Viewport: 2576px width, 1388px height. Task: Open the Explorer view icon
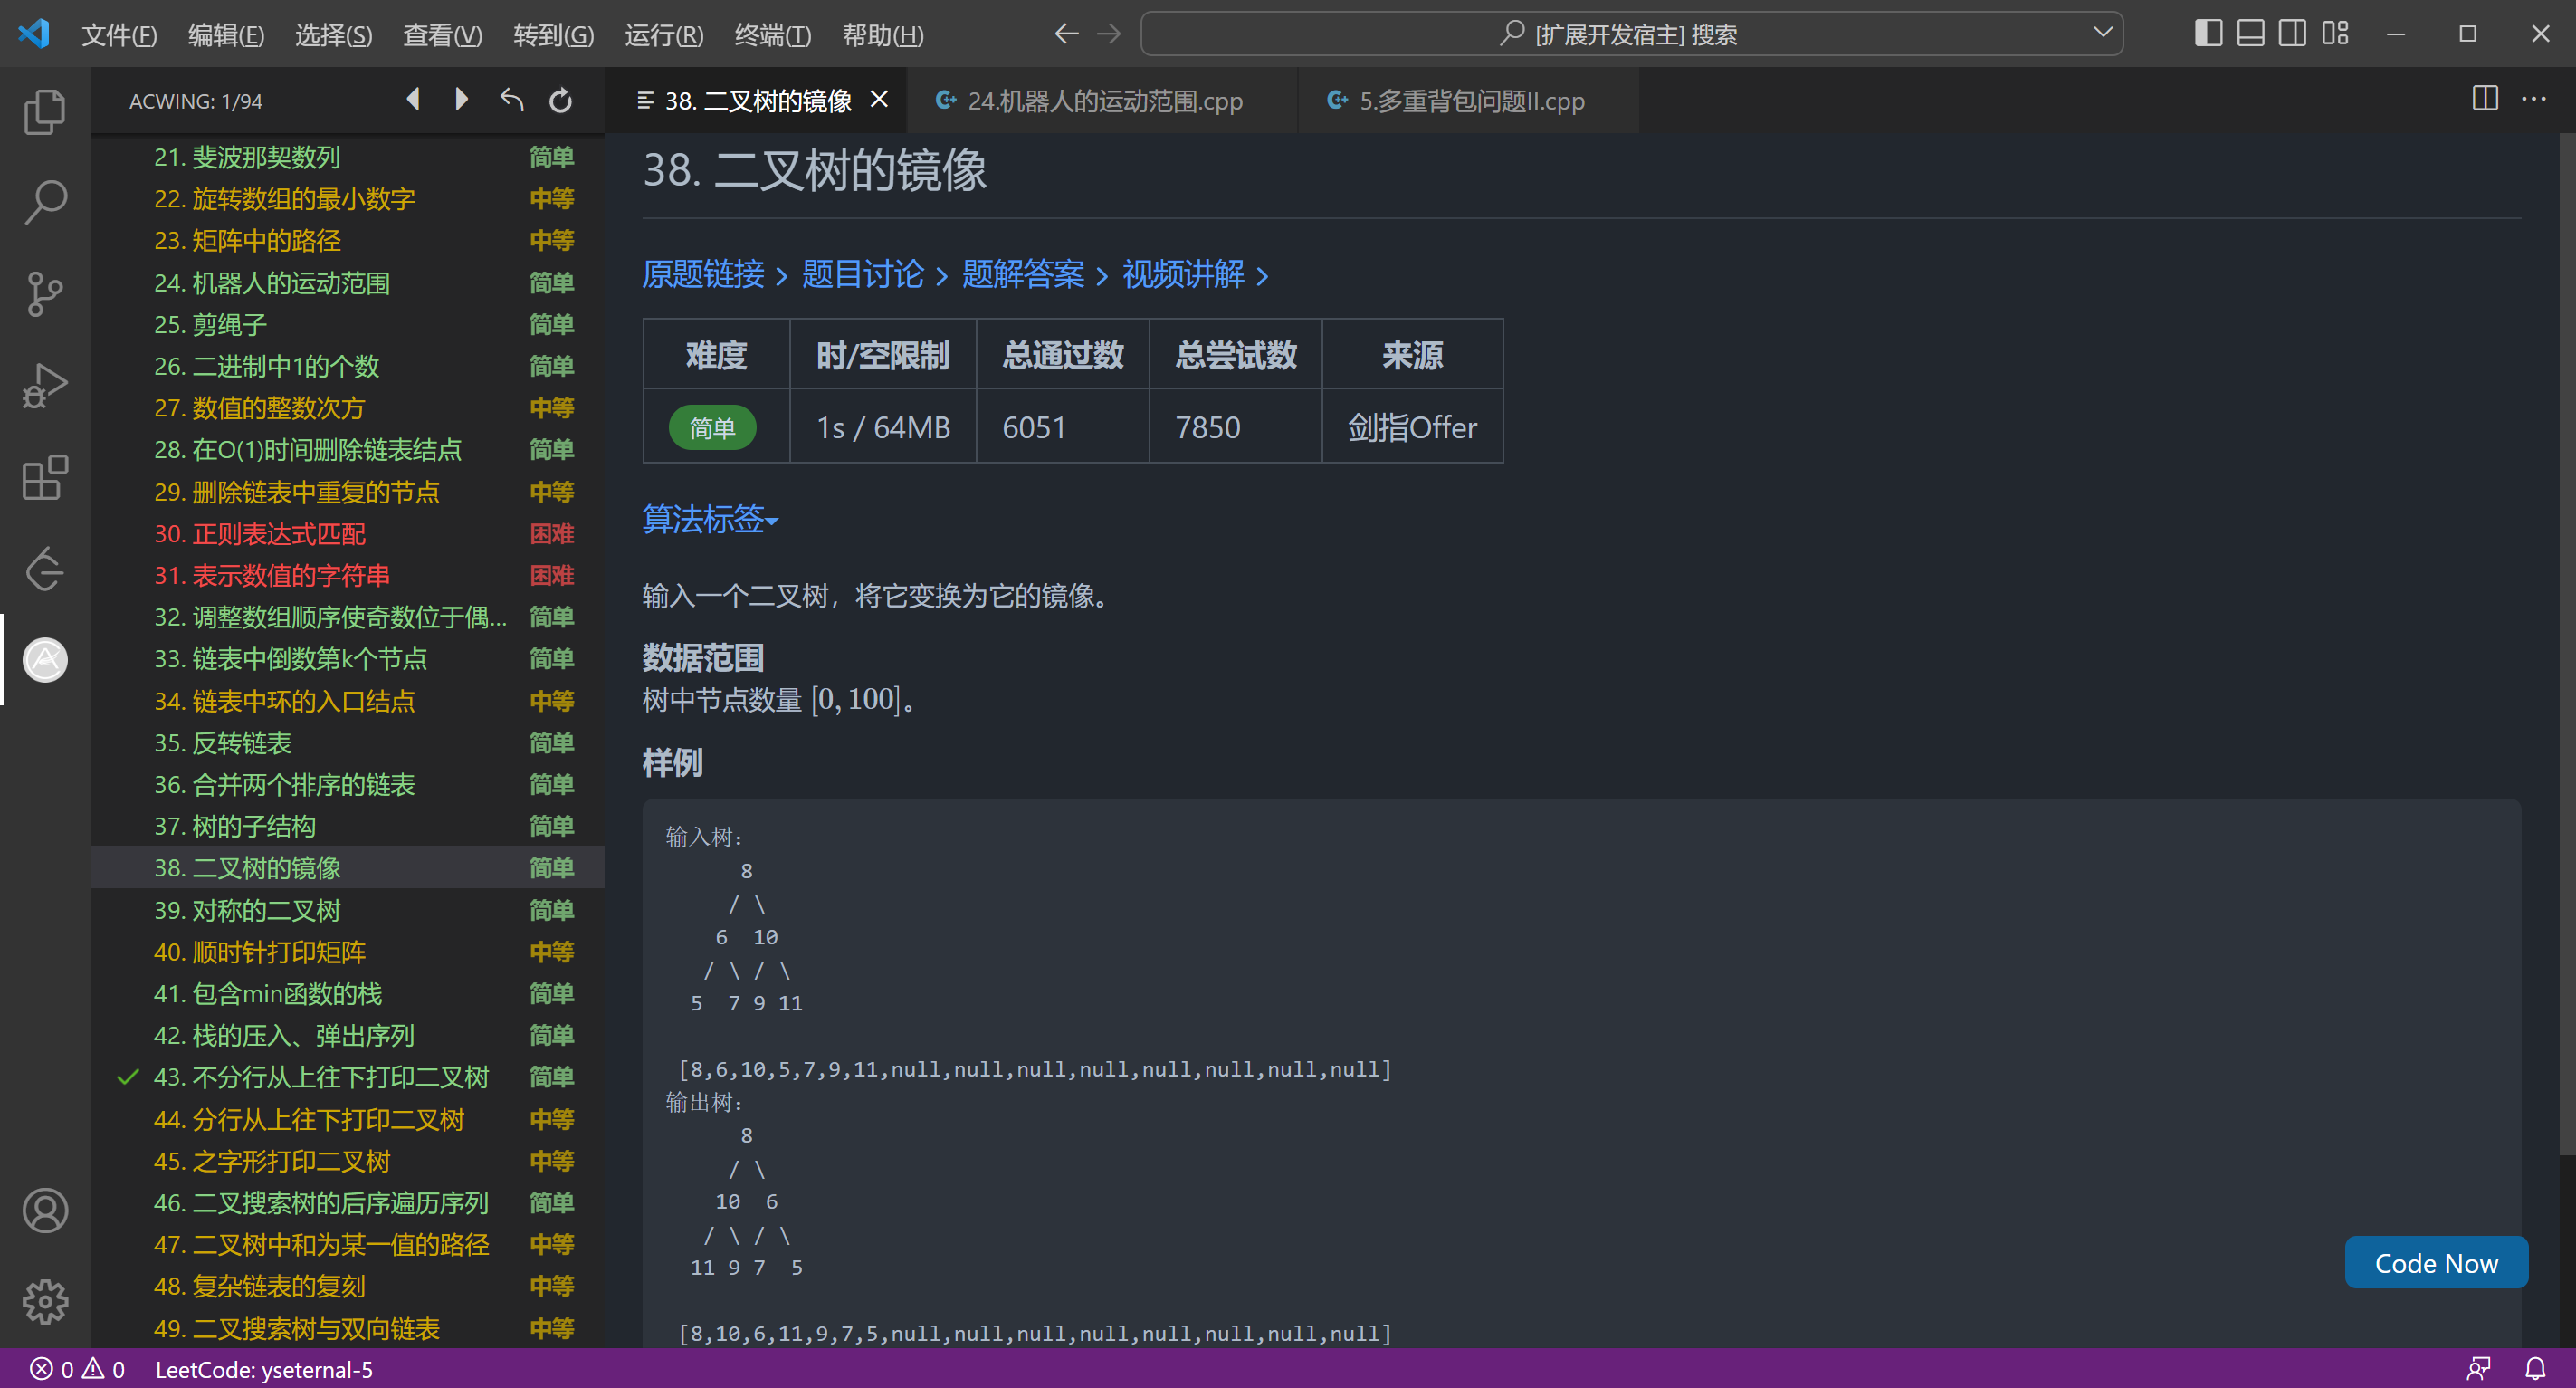[45, 111]
